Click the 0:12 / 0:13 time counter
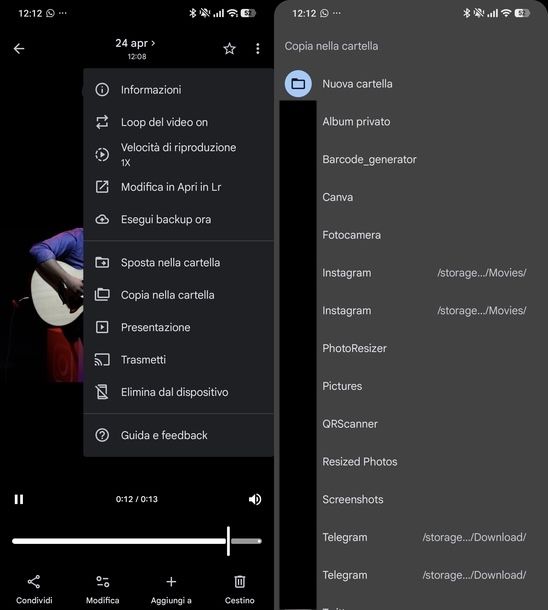The image size is (548, 610). point(137,499)
